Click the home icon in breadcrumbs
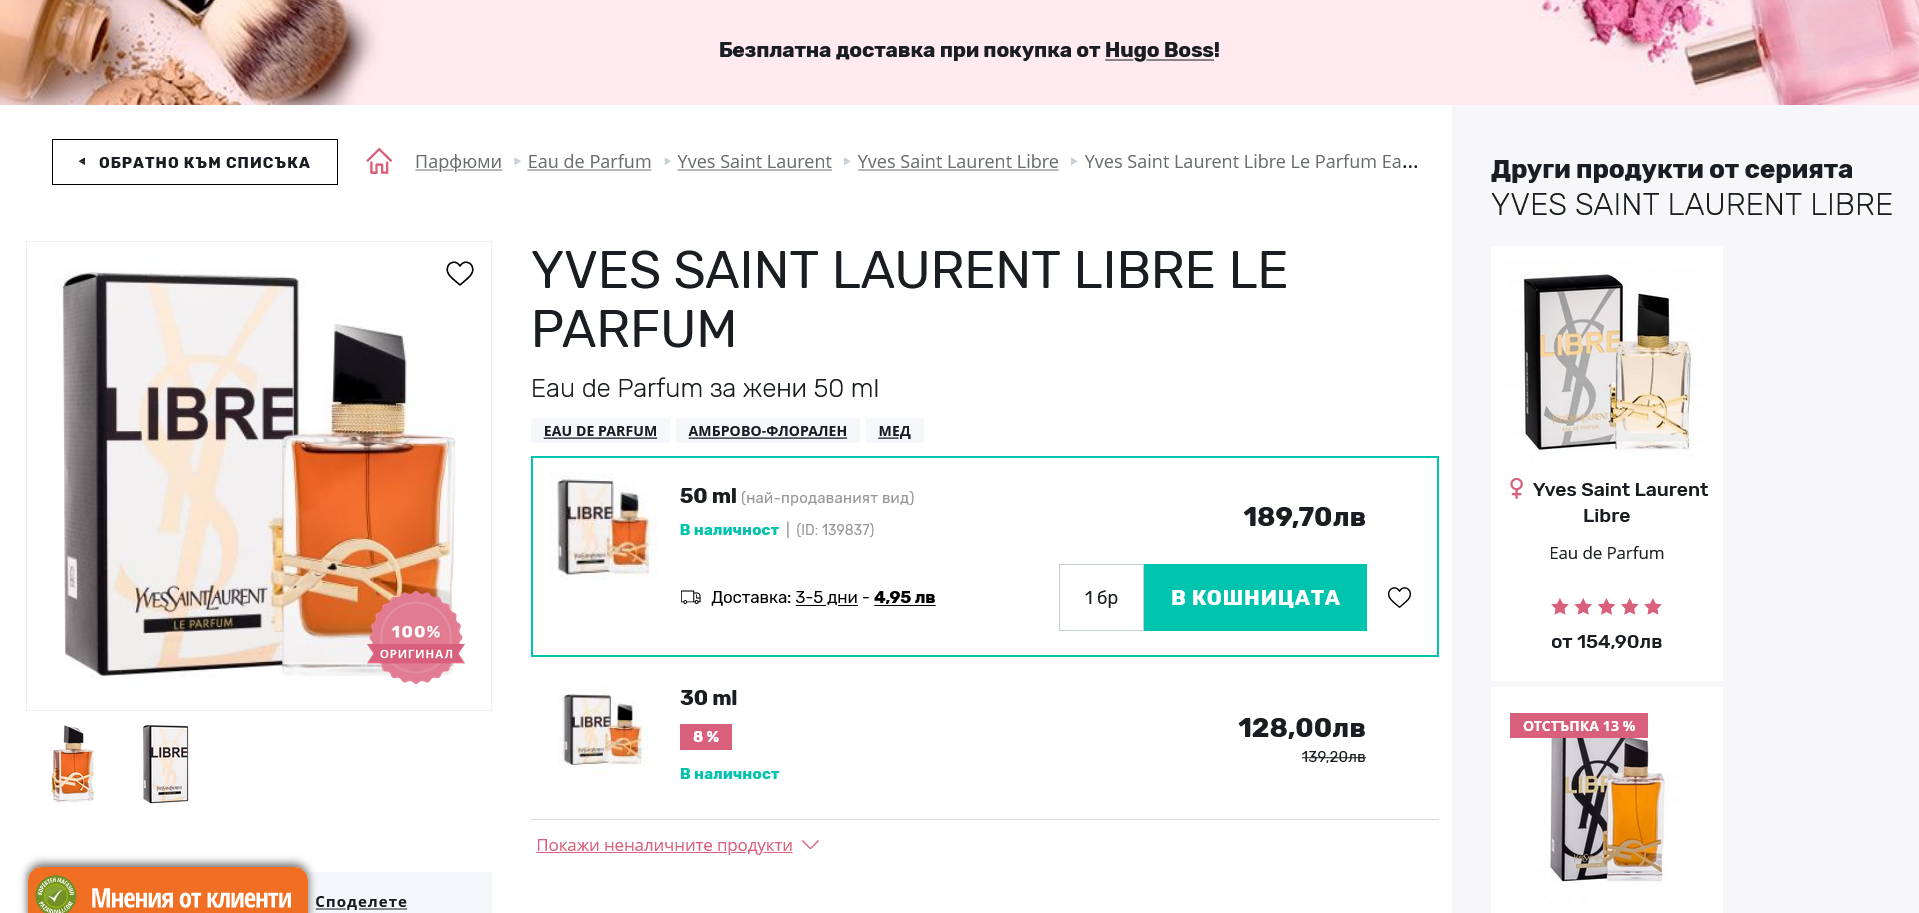Screen dimensions: 1919x913 point(379,161)
